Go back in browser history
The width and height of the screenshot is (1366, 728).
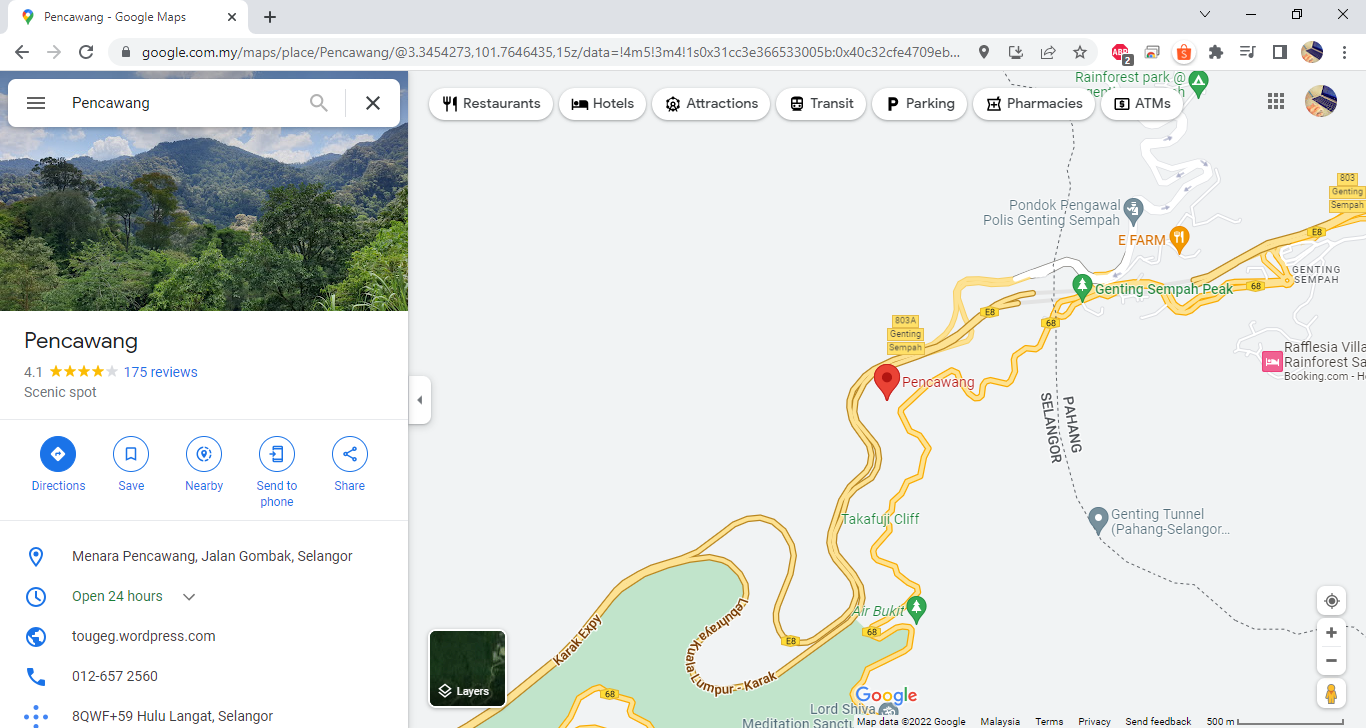click(x=22, y=52)
